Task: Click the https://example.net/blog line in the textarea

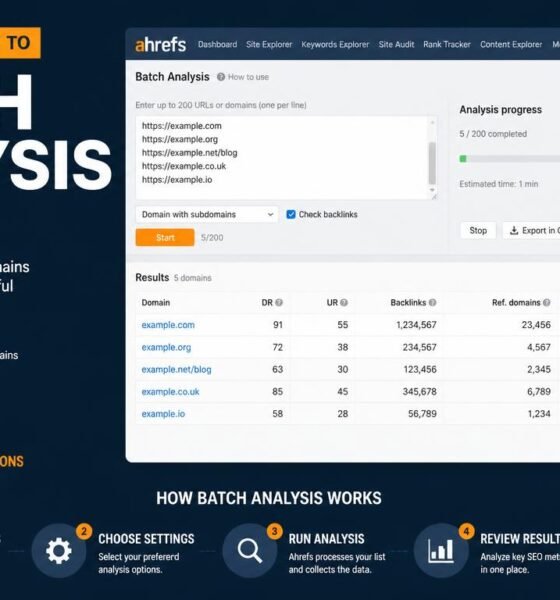Action: tap(189, 153)
